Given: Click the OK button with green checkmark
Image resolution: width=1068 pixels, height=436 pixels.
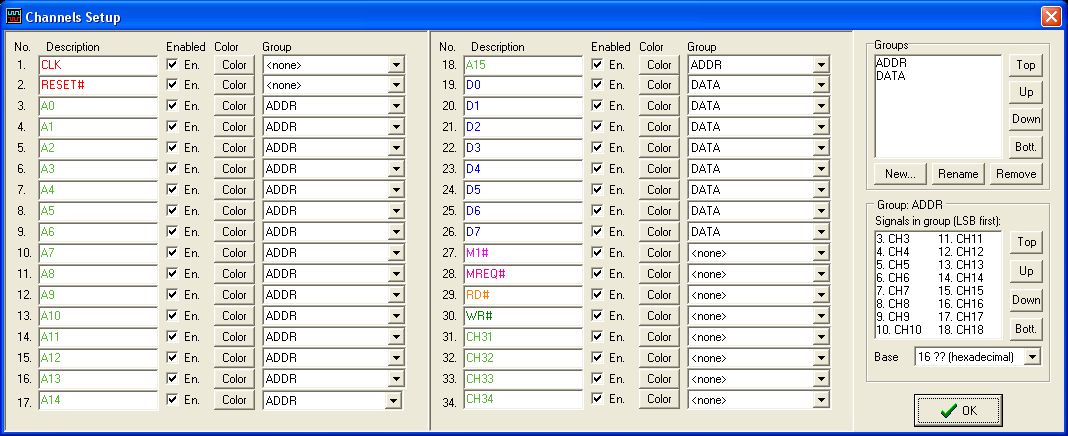Looking at the screenshot, I should (957, 410).
